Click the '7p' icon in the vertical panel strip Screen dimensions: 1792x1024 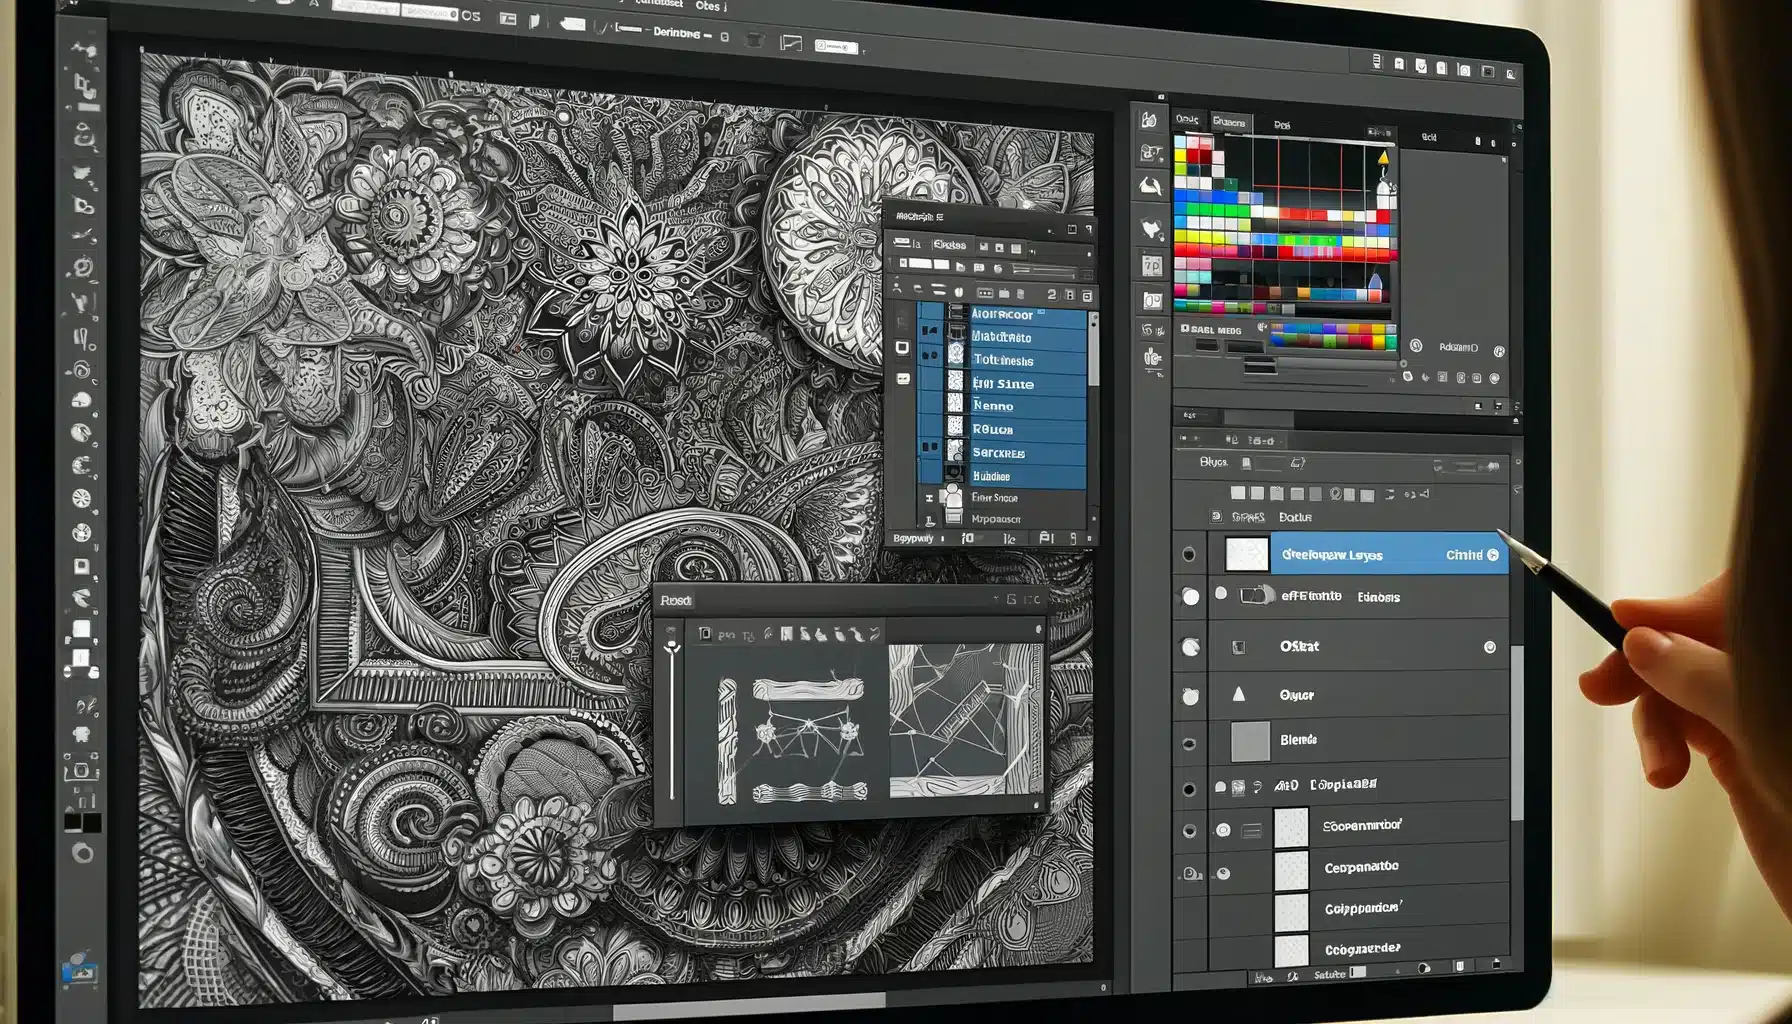coord(1152,266)
